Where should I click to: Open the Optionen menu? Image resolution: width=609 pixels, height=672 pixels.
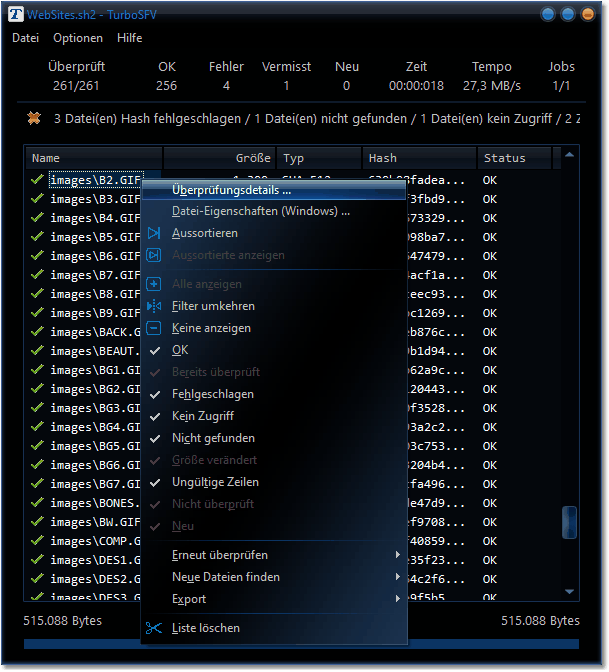78,38
